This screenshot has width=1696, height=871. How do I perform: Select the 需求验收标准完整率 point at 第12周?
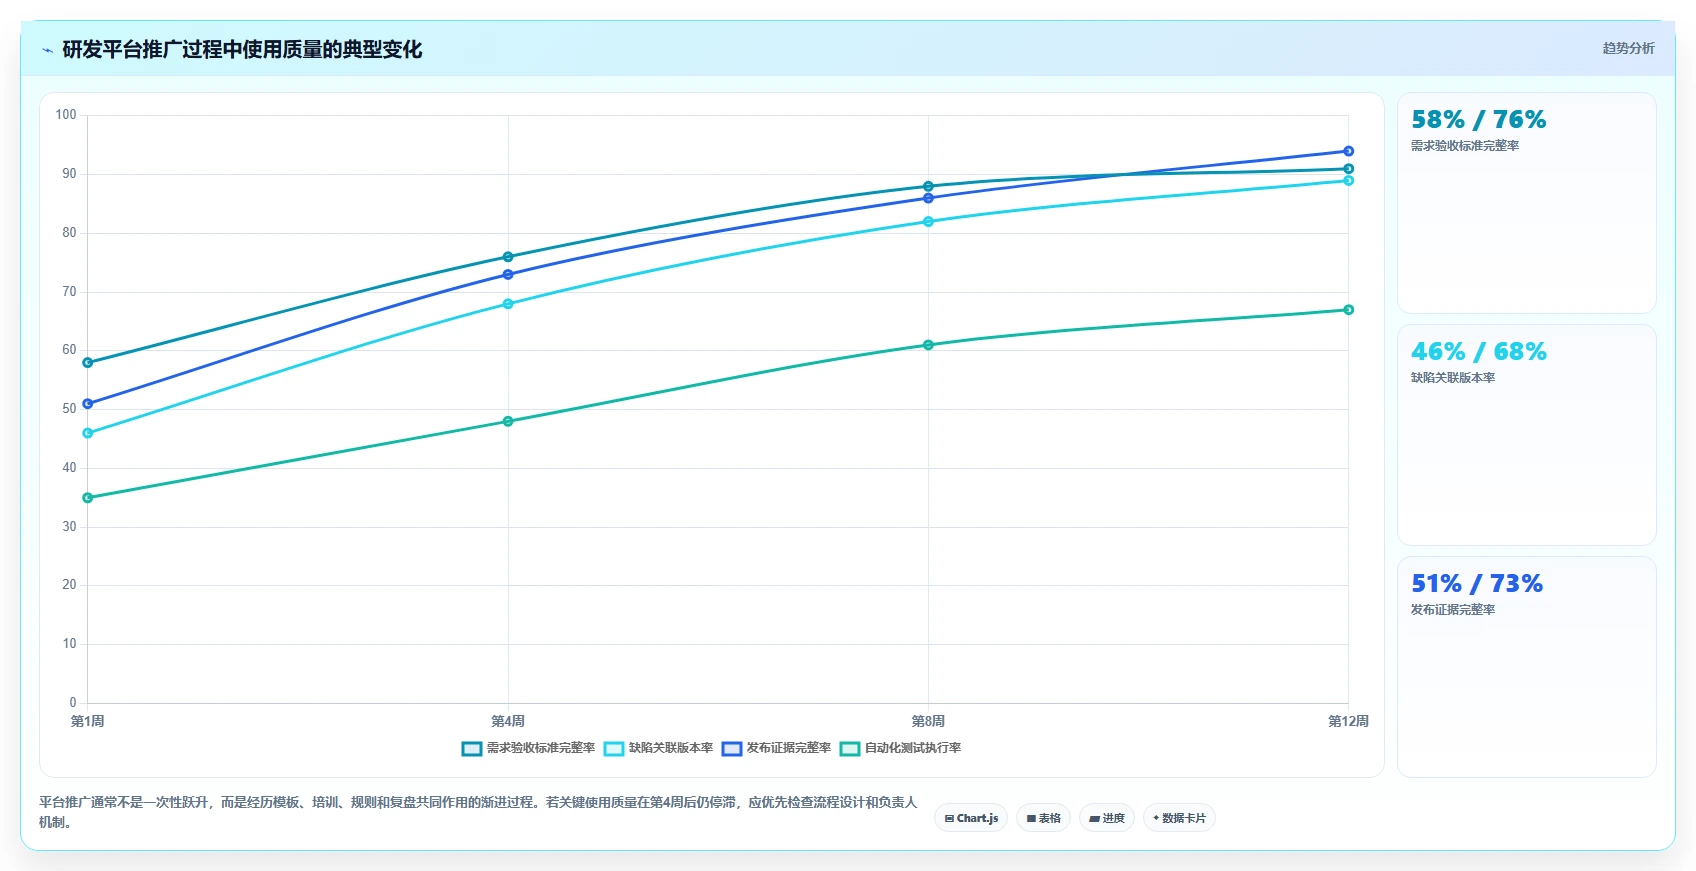pos(1348,169)
